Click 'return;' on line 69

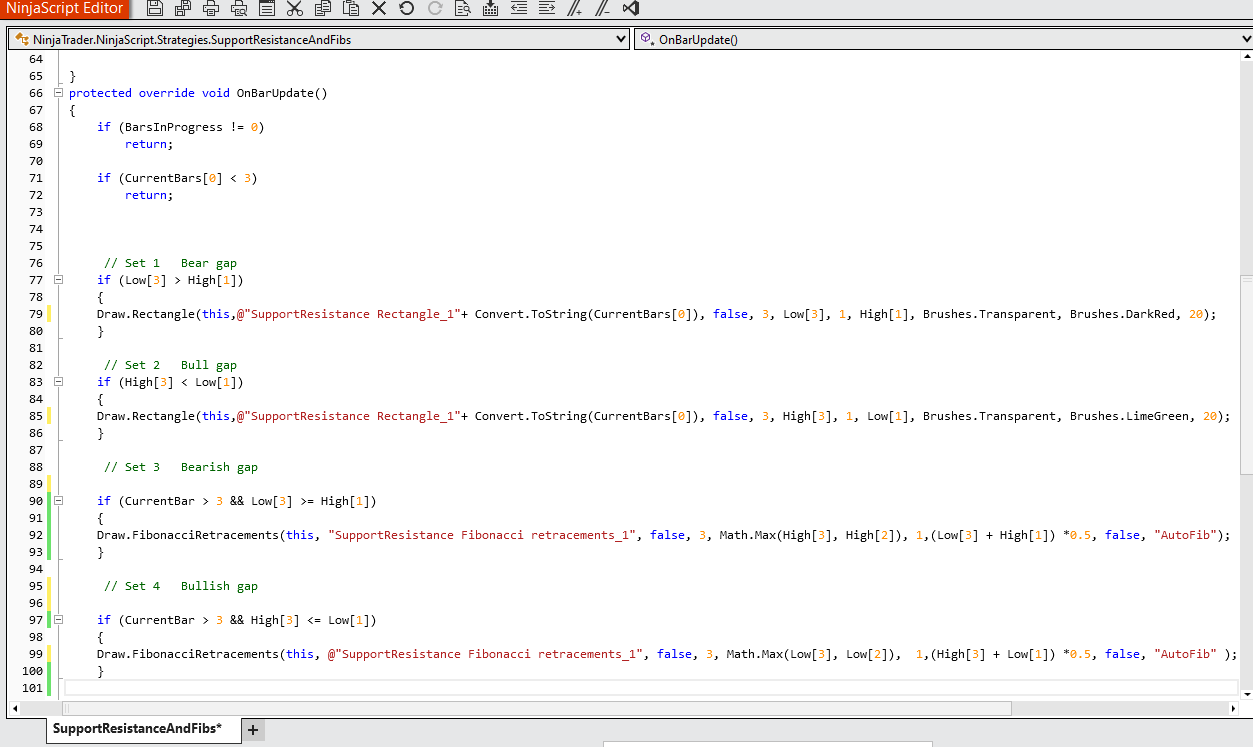[149, 144]
